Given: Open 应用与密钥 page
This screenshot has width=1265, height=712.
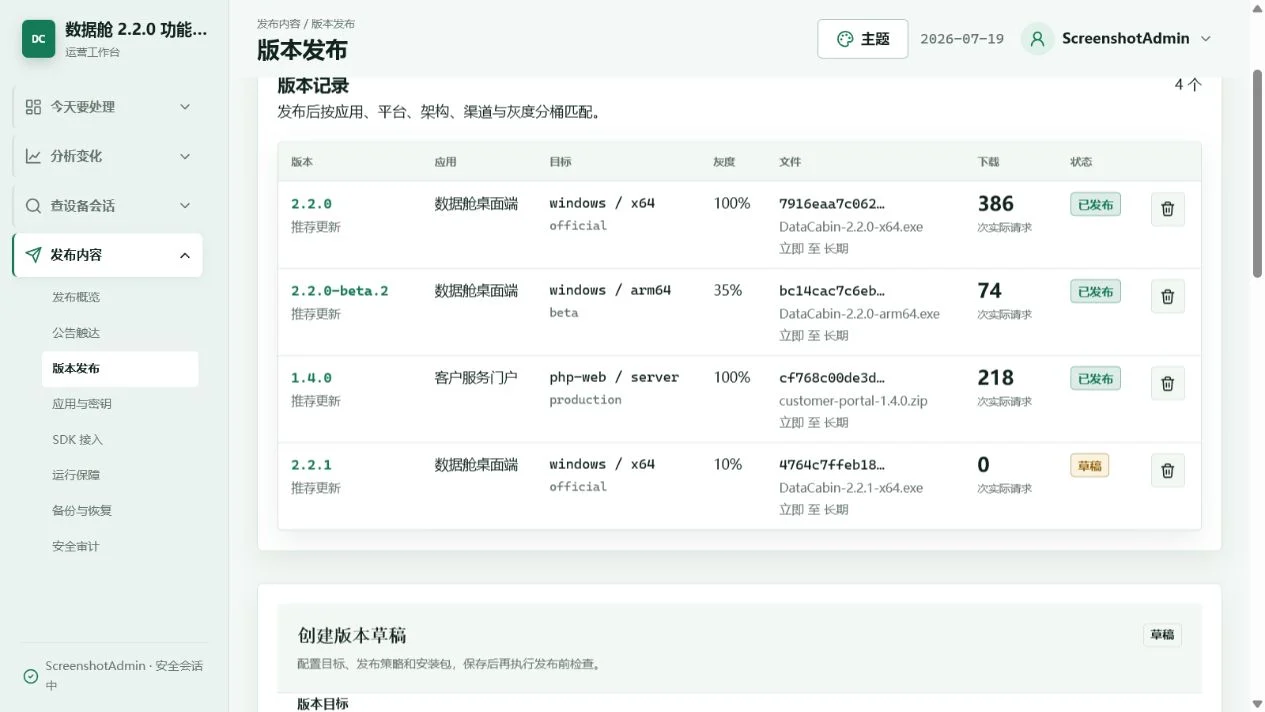Looking at the screenshot, I should tap(120, 404).
